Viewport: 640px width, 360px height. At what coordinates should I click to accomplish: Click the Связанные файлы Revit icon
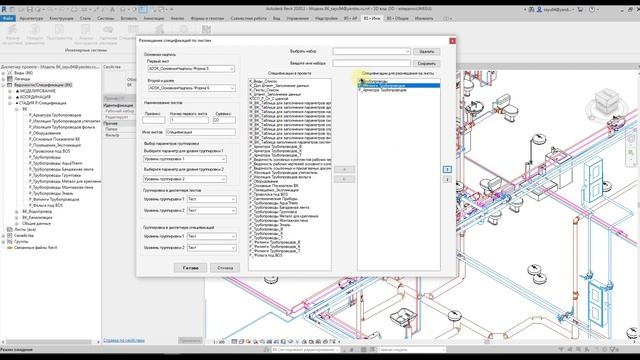coord(10,248)
